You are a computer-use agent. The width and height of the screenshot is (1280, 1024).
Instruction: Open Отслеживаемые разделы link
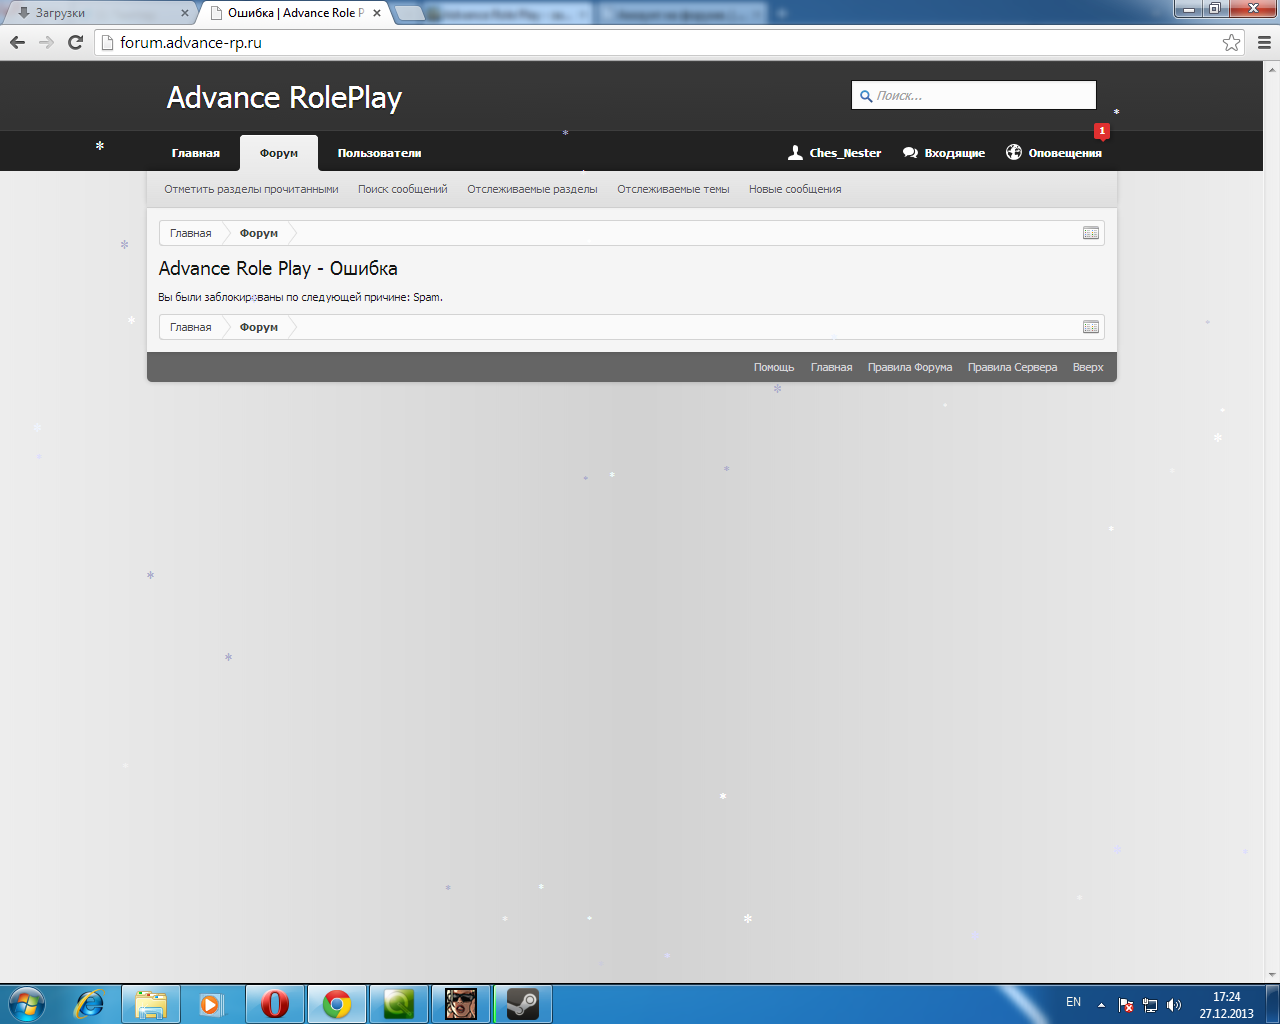click(532, 189)
